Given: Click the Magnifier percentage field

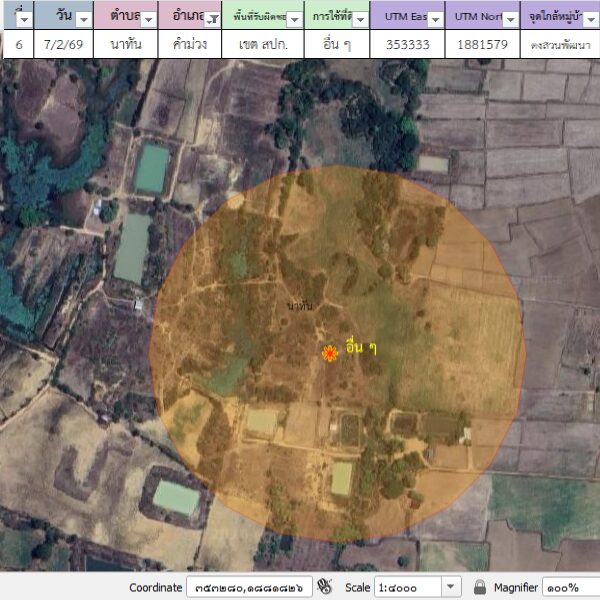Looking at the screenshot, I should tap(570, 587).
